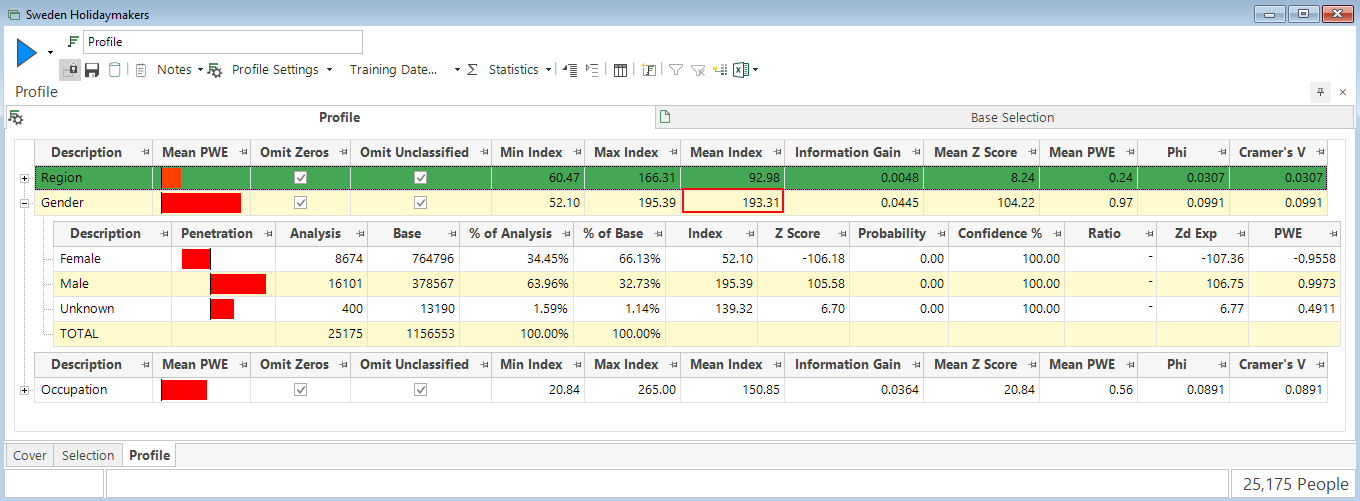Click the settings icon left of Profile tab
Screen dimensions: 1360x501
point(15,118)
